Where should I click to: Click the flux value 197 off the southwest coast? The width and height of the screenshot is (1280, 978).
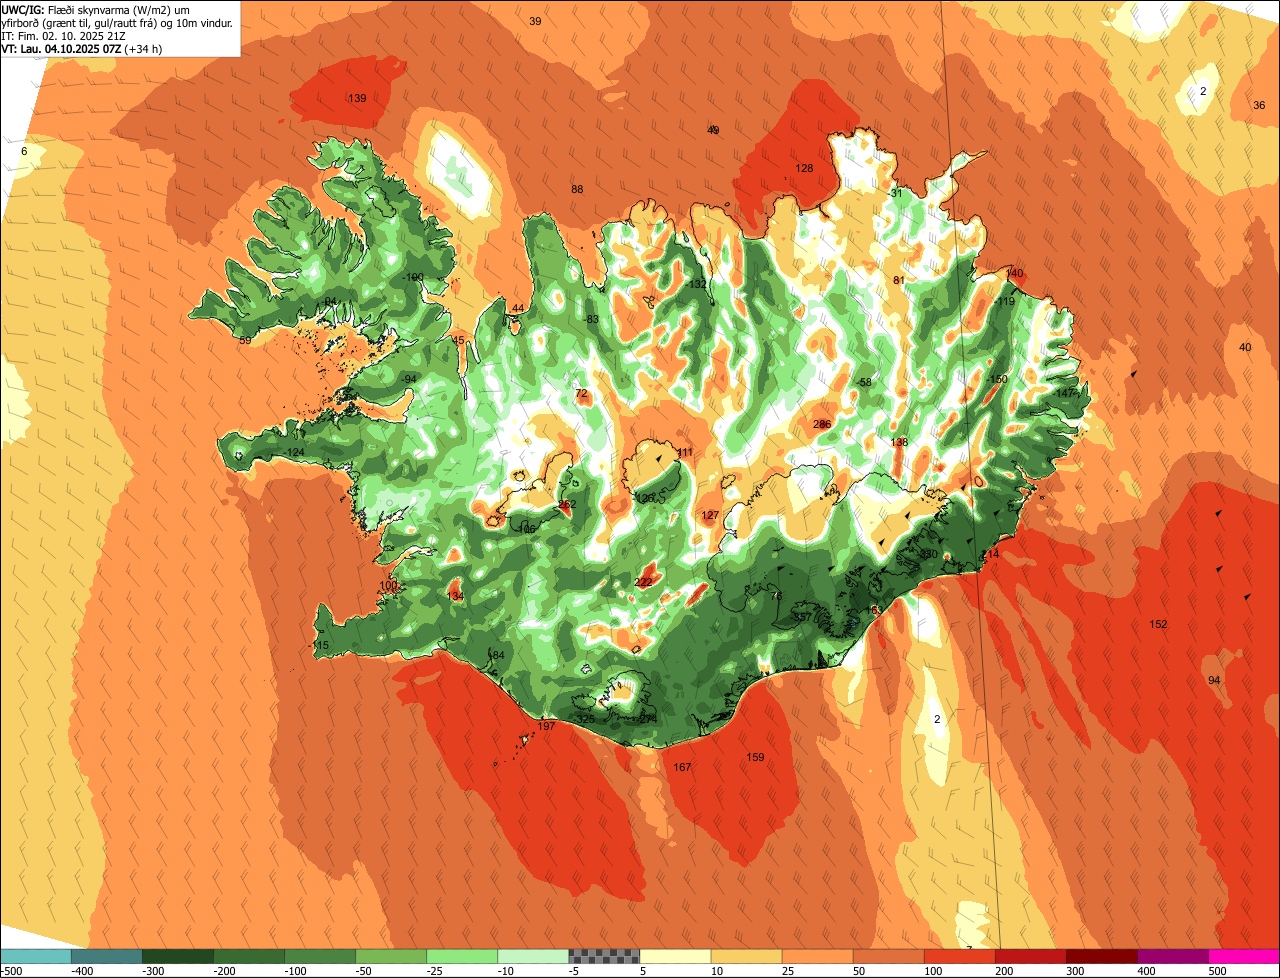coord(546,726)
